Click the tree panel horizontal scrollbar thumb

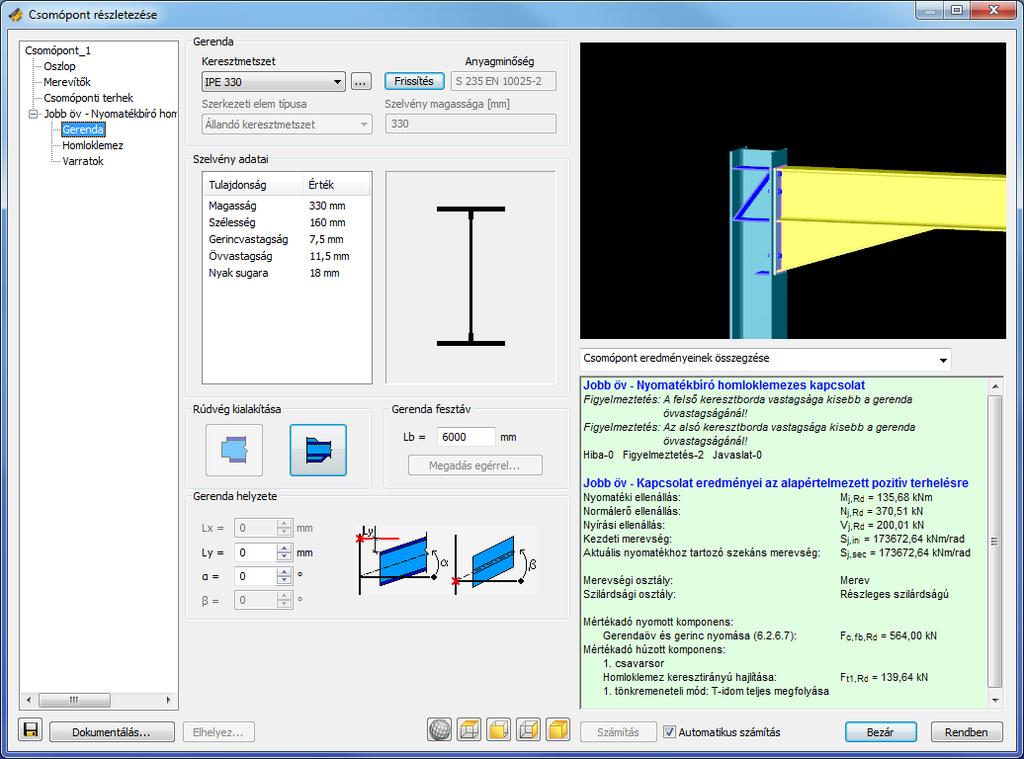click(x=74, y=700)
